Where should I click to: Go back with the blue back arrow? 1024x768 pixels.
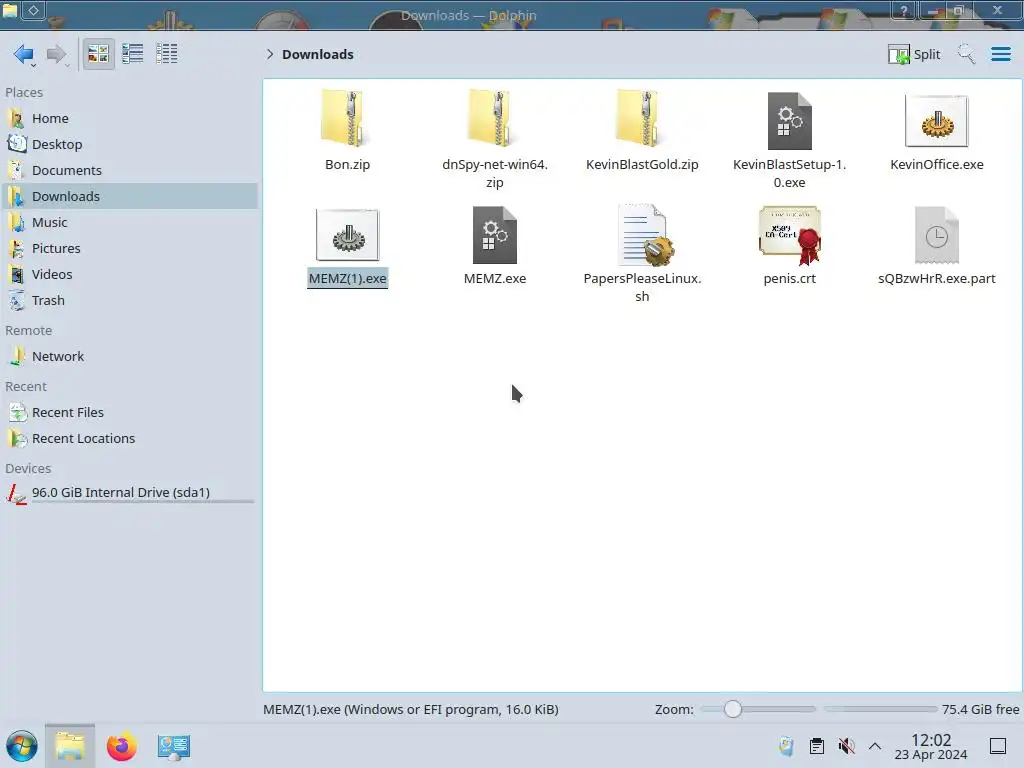tap(24, 54)
